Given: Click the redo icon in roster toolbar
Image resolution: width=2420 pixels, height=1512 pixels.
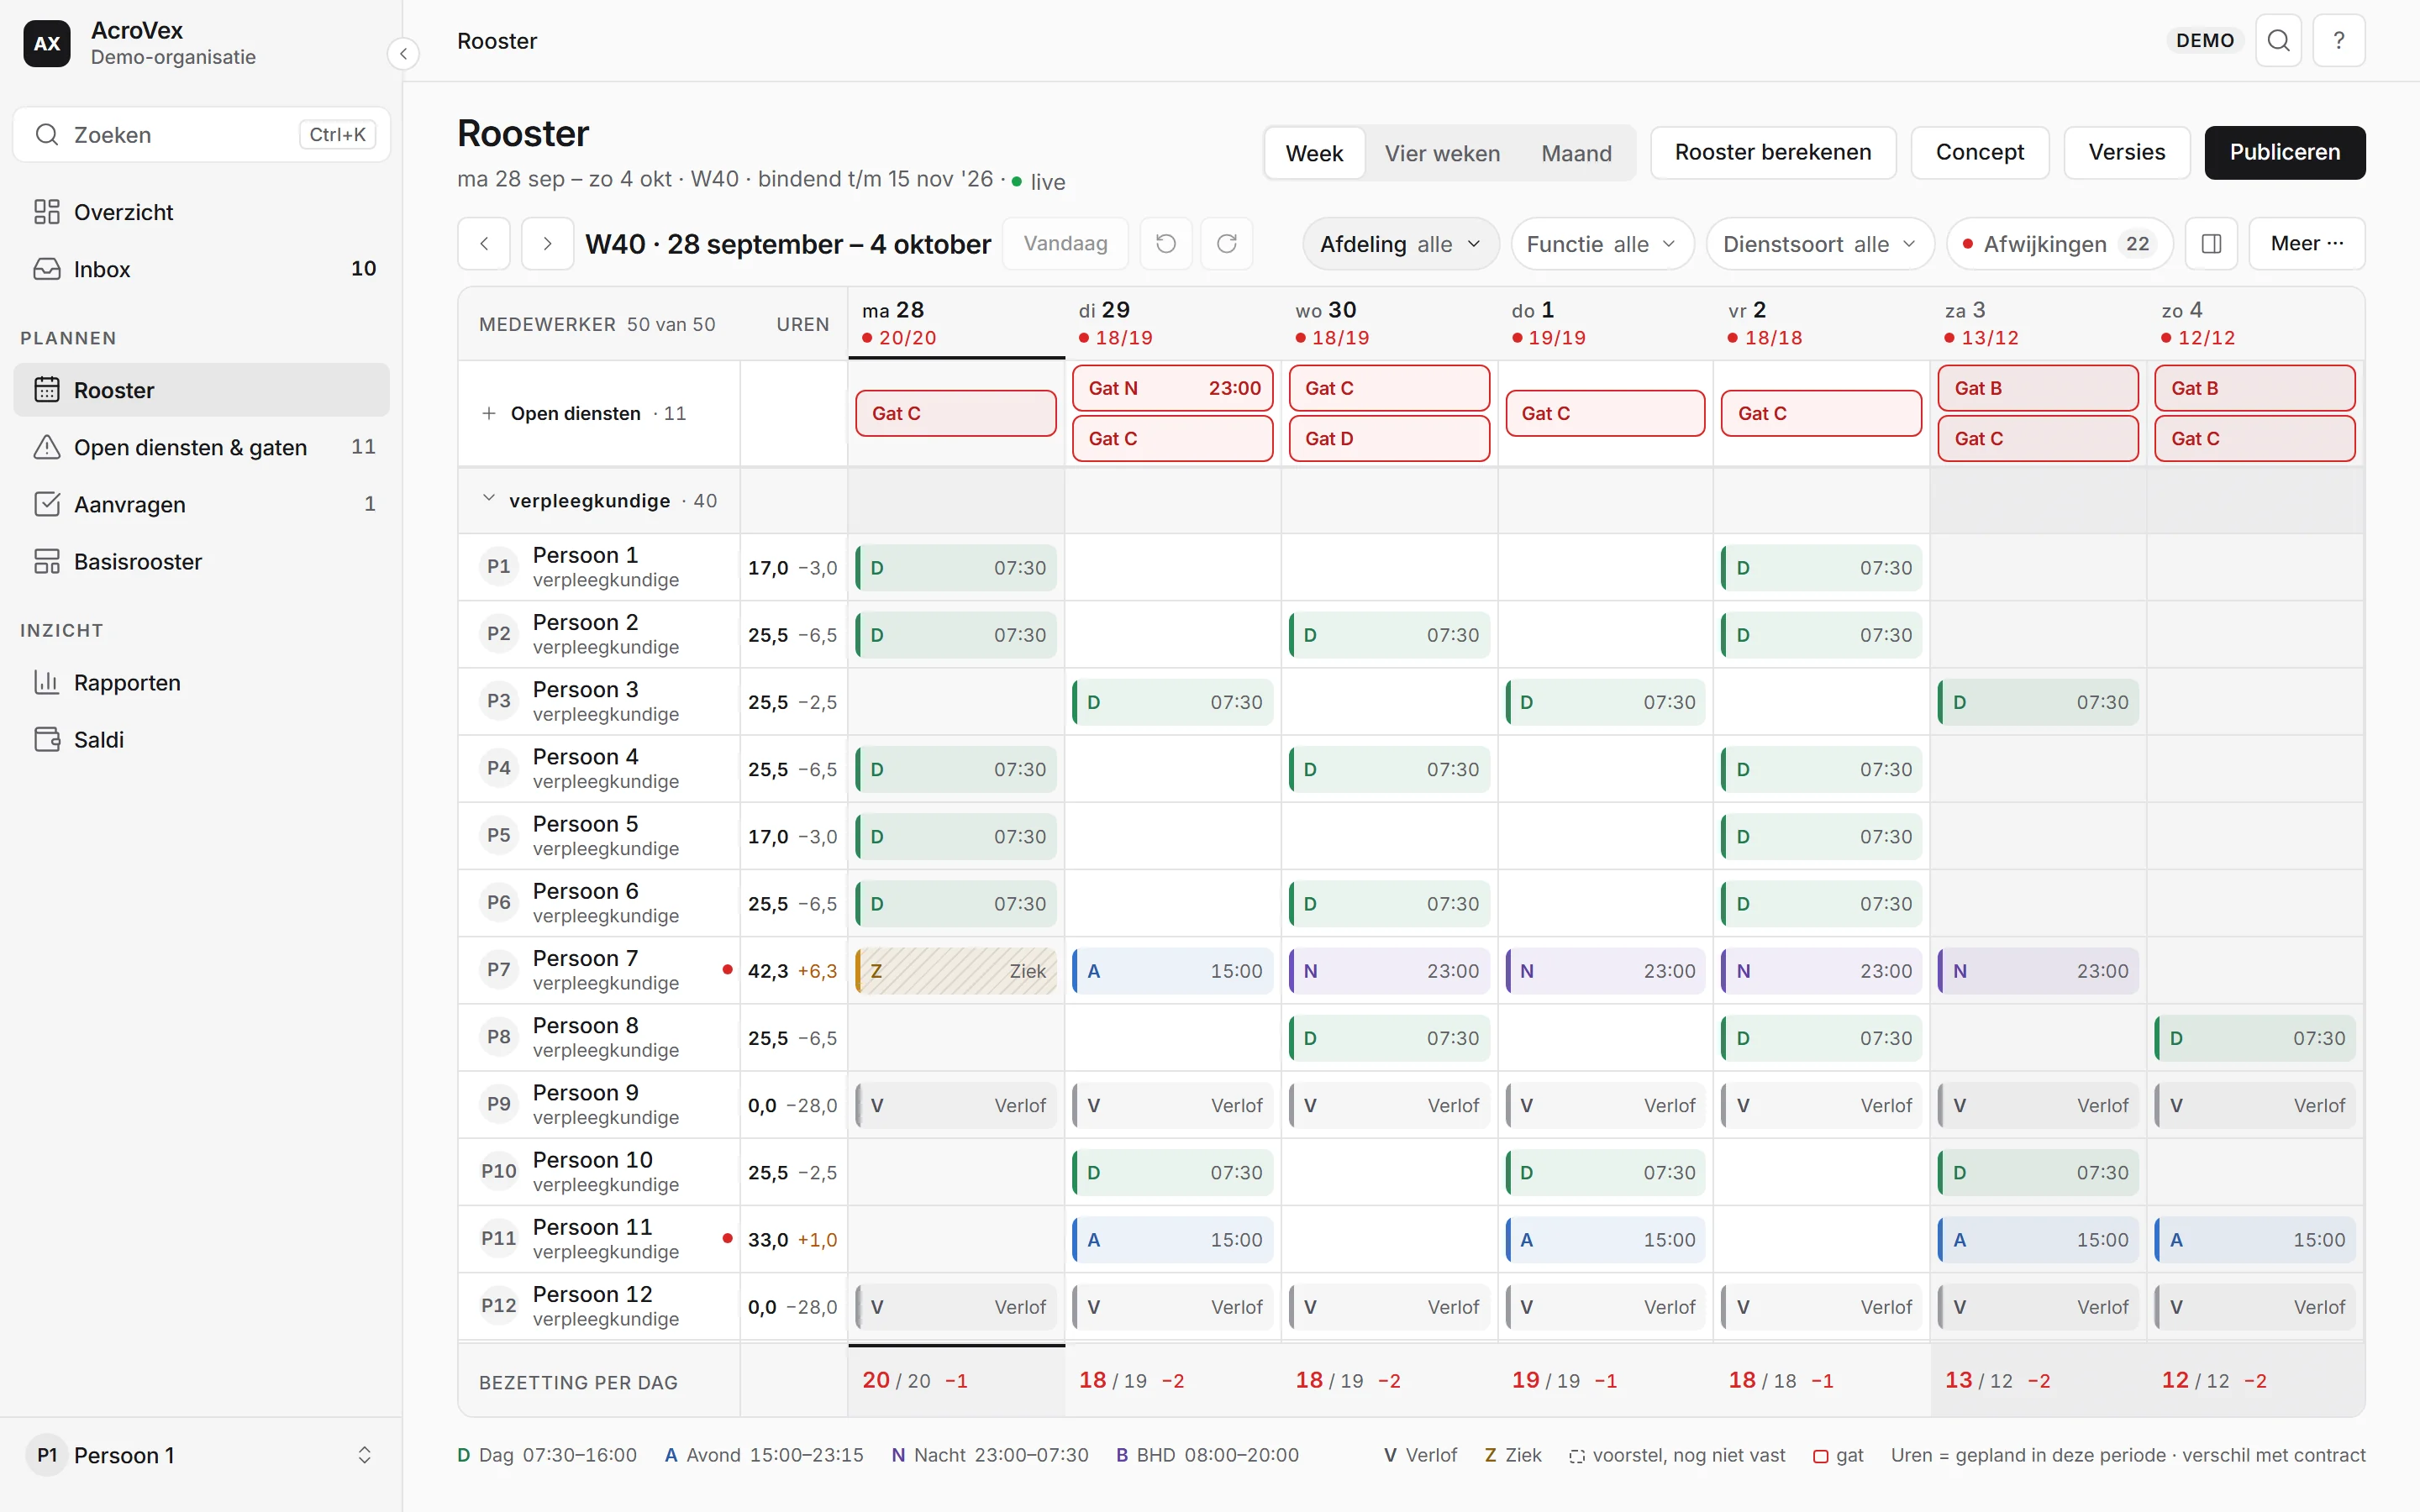Looking at the screenshot, I should [x=1227, y=244].
